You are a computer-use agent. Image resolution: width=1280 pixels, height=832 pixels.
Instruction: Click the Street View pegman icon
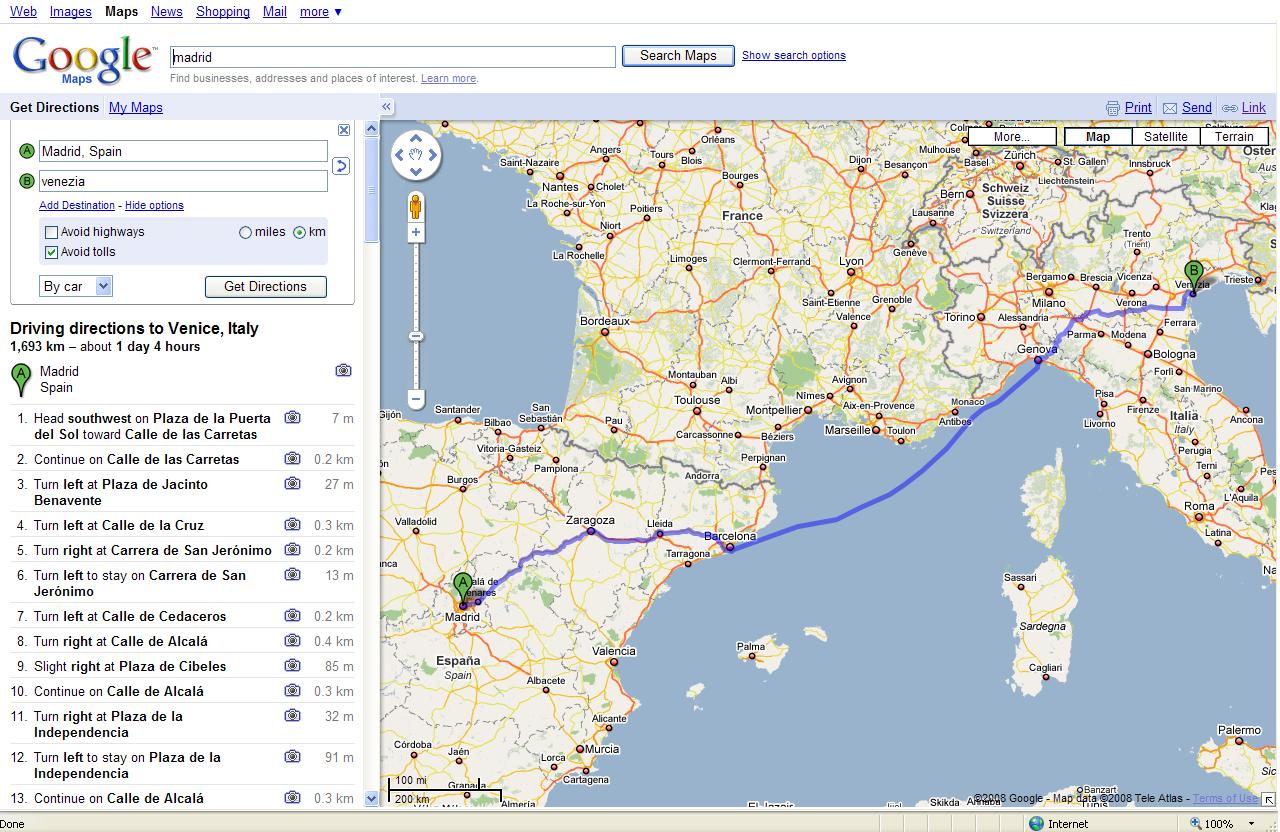(416, 207)
